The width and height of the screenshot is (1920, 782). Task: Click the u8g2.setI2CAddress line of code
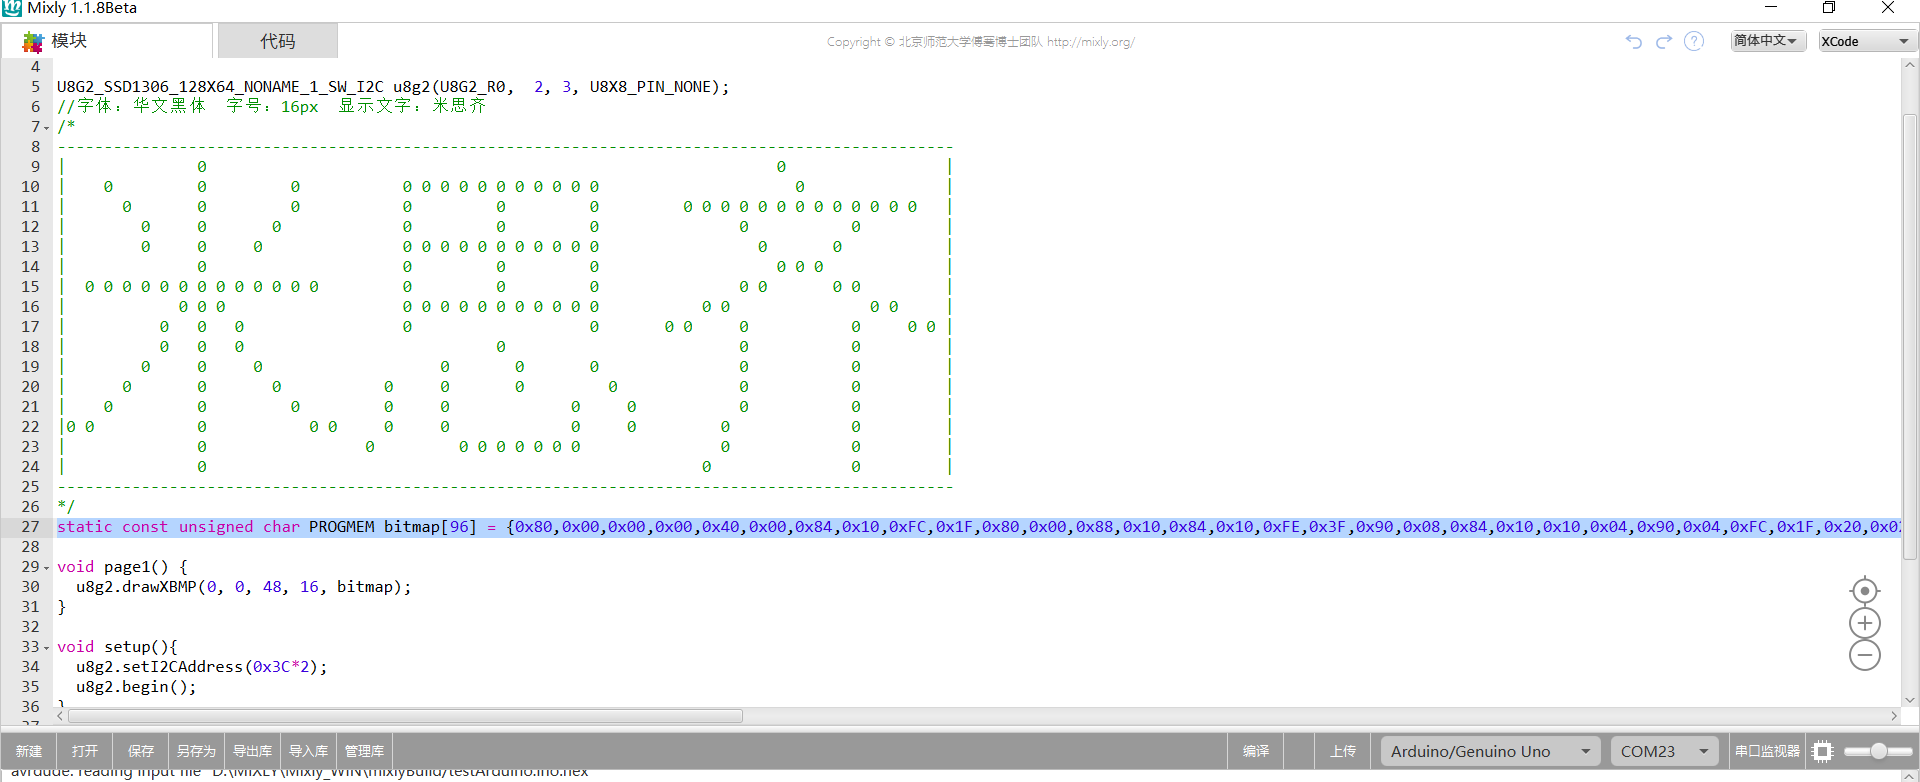(201, 667)
